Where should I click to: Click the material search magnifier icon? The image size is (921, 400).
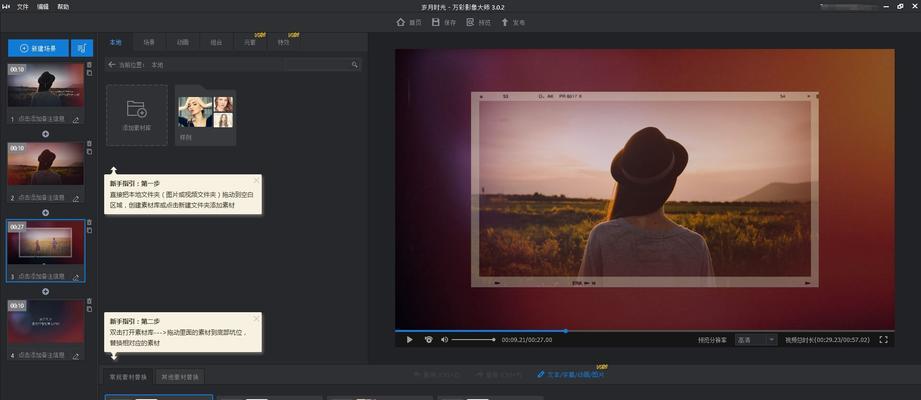pyautogui.click(x=355, y=65)
